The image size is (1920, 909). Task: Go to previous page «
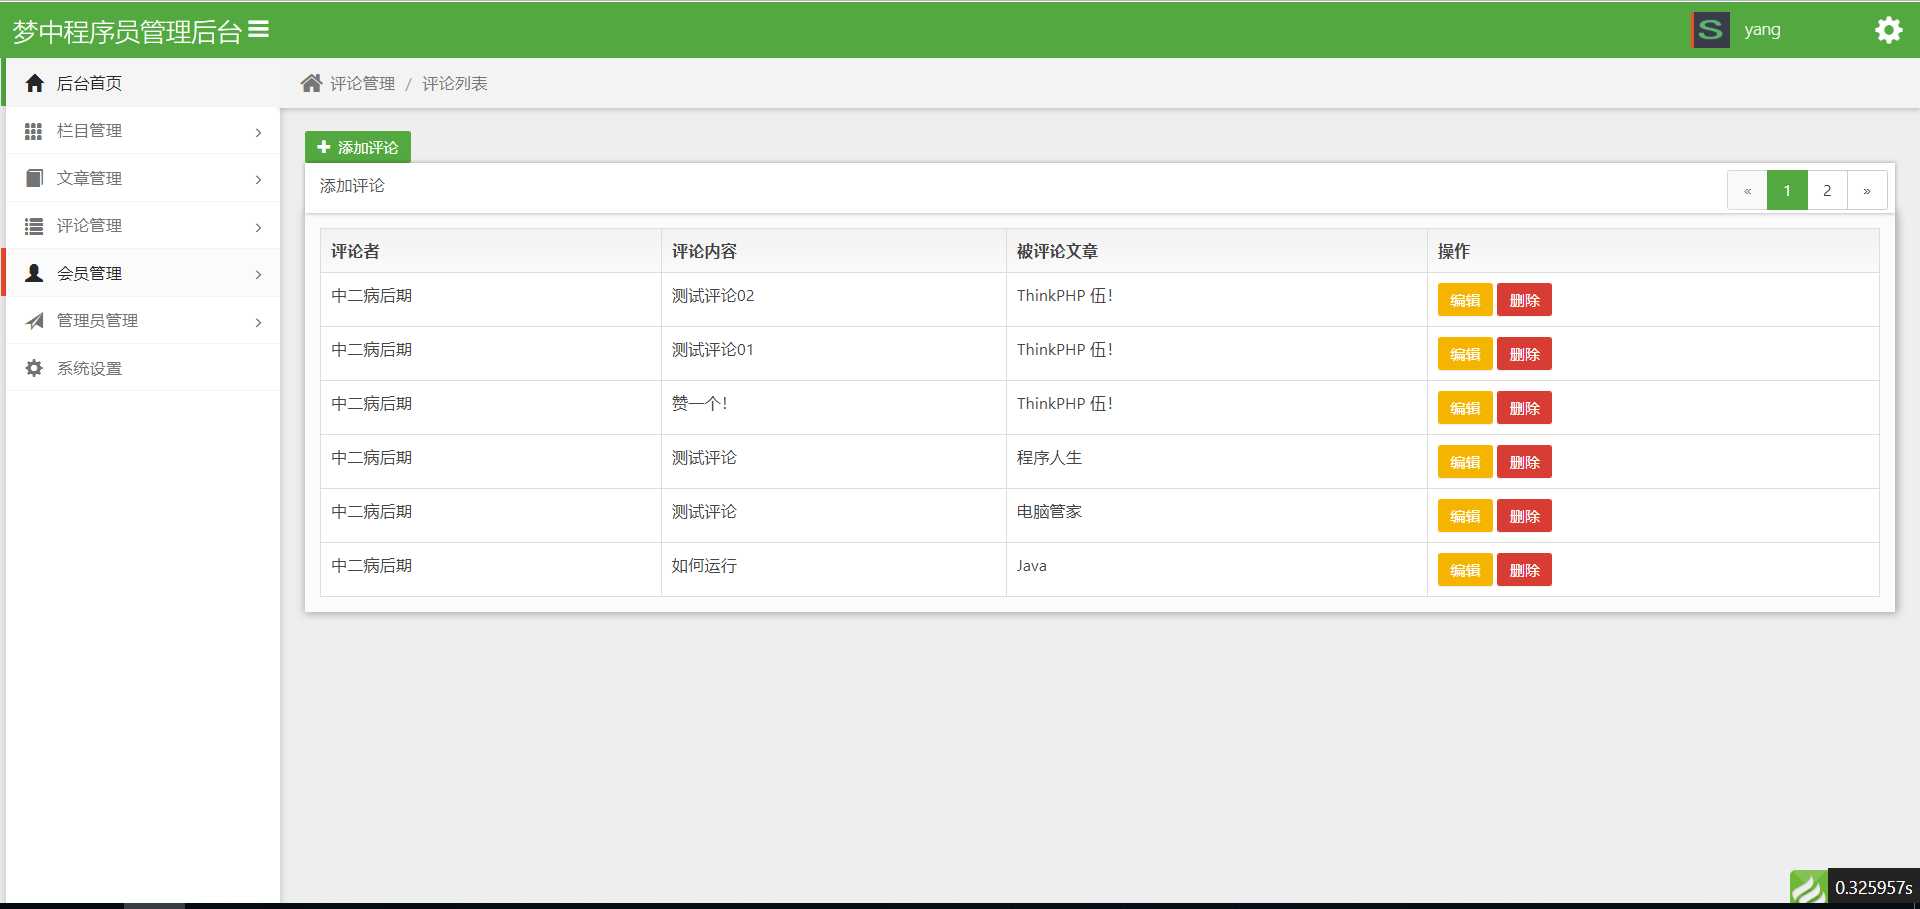tap(1747, 190)
